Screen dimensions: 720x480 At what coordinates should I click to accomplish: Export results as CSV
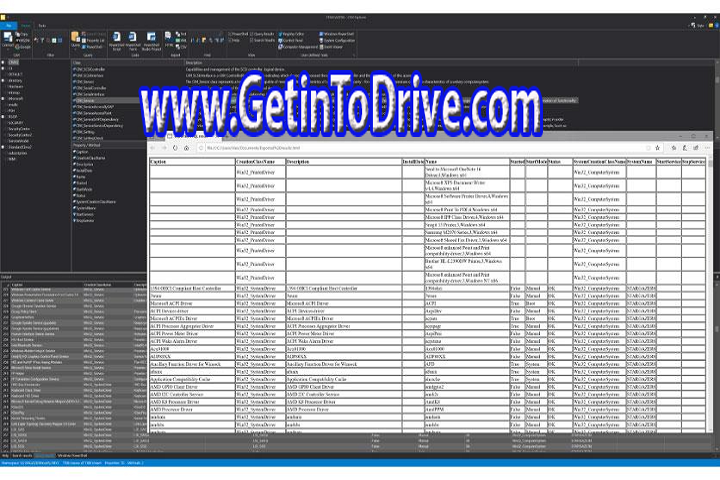click(181, 47)
